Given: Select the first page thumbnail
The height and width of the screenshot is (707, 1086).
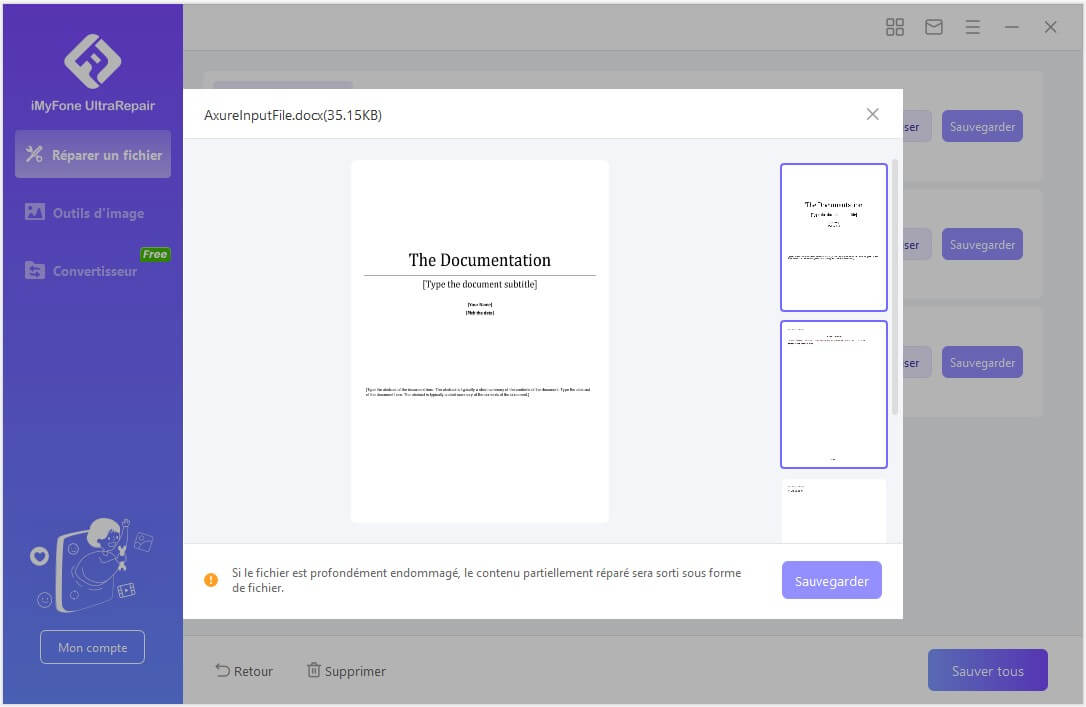Looking at the screenshot, I should [x=833, y=237].
